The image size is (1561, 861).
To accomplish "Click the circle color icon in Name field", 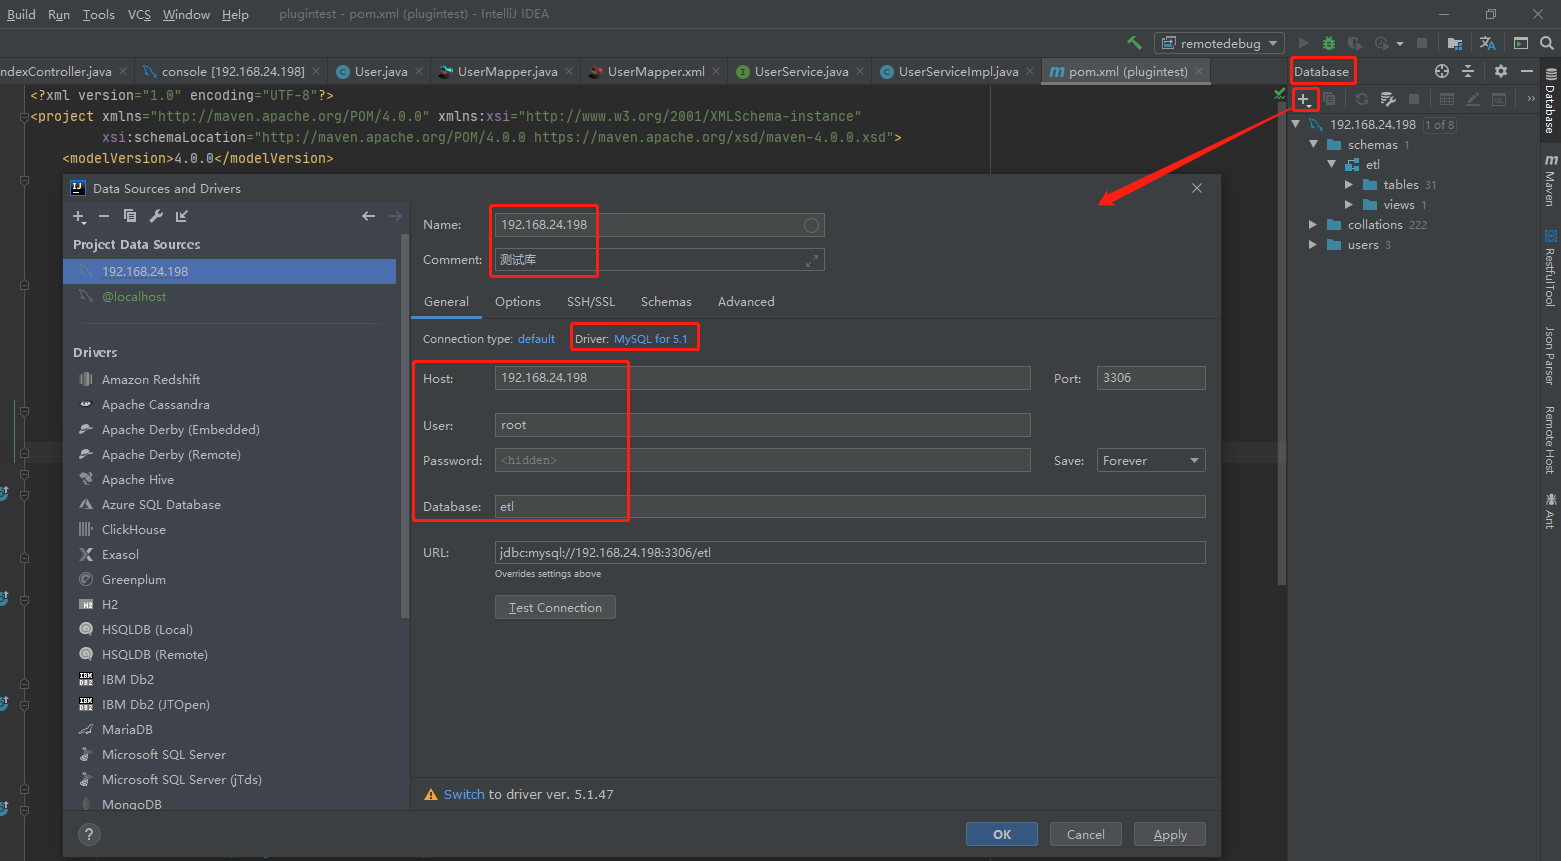I will tap(811, 225).
